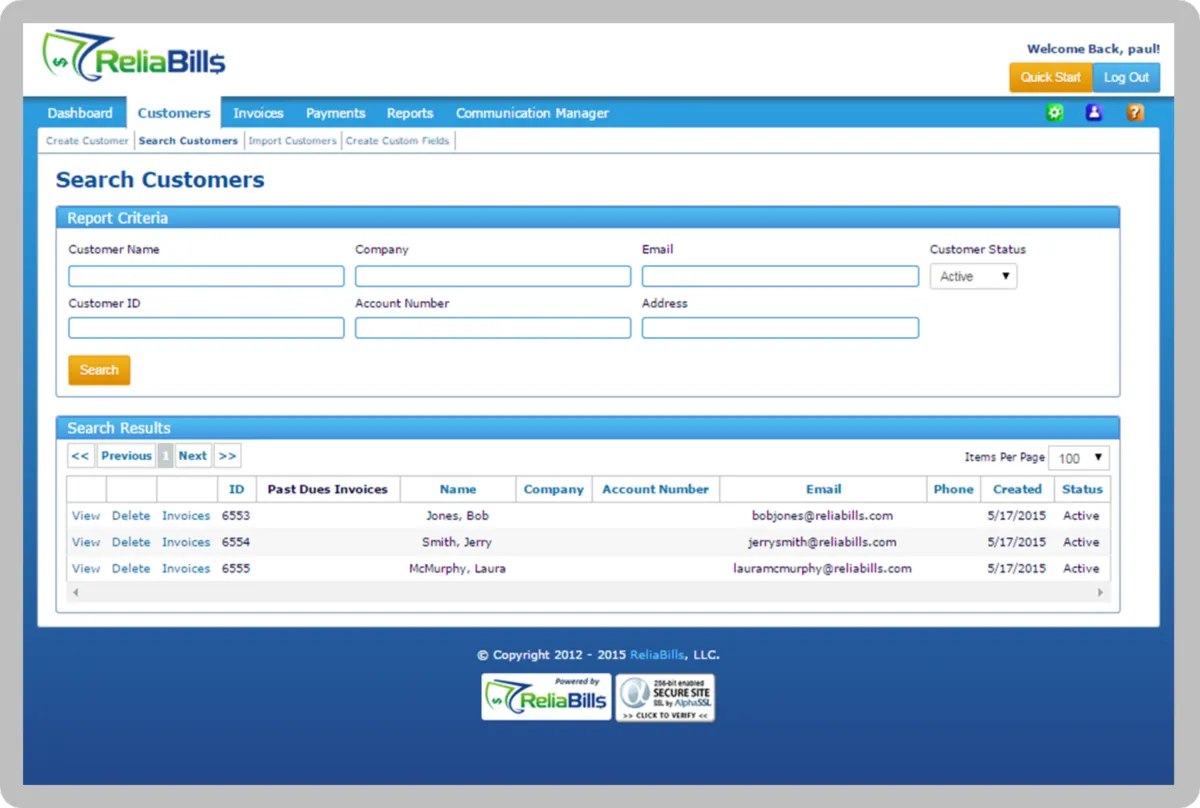The height and width of the screenshot is (808, 1200).
Task: Click the Company input field
Action: 493,276
